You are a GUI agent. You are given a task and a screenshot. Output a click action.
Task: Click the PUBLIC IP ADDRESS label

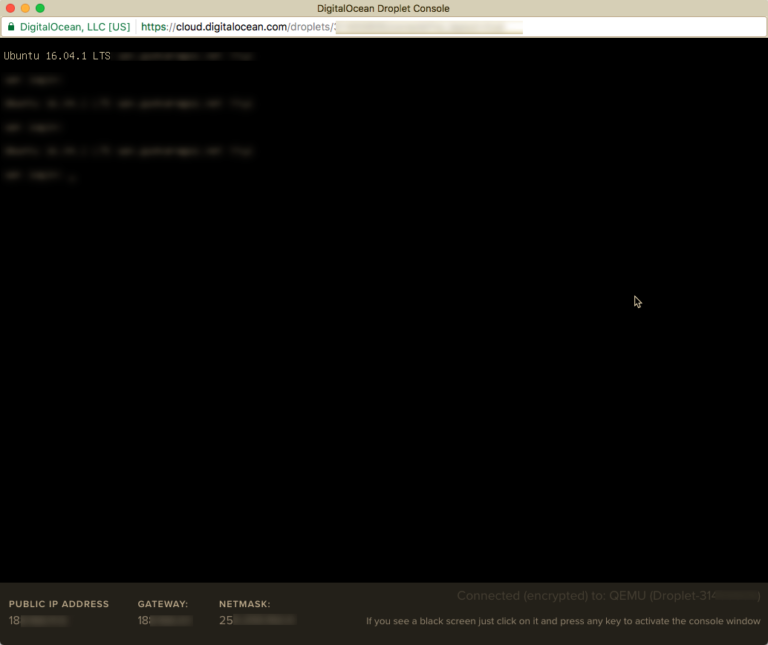59,604
